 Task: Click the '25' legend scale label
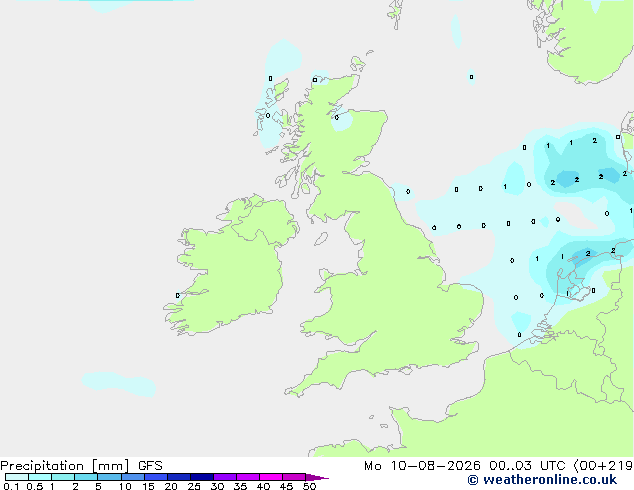pos(194,486)
